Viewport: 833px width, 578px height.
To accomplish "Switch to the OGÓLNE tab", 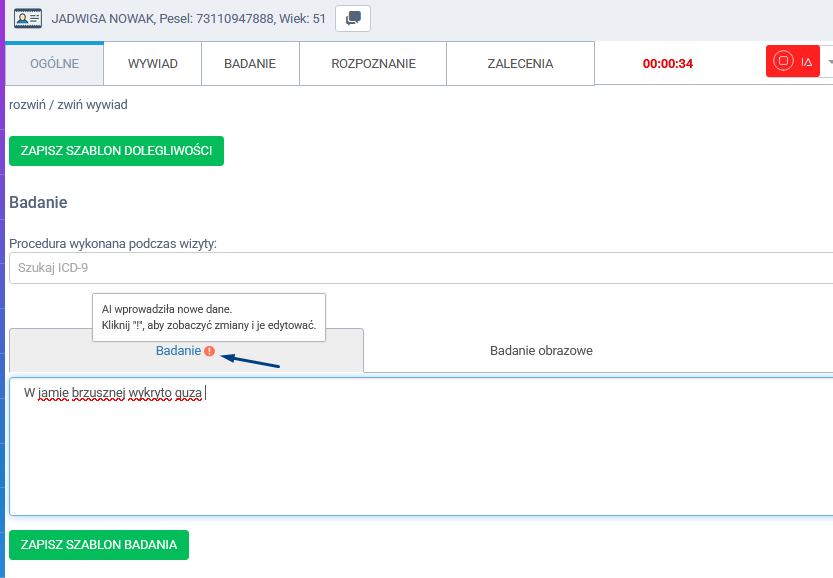I will tap(55, 63).
